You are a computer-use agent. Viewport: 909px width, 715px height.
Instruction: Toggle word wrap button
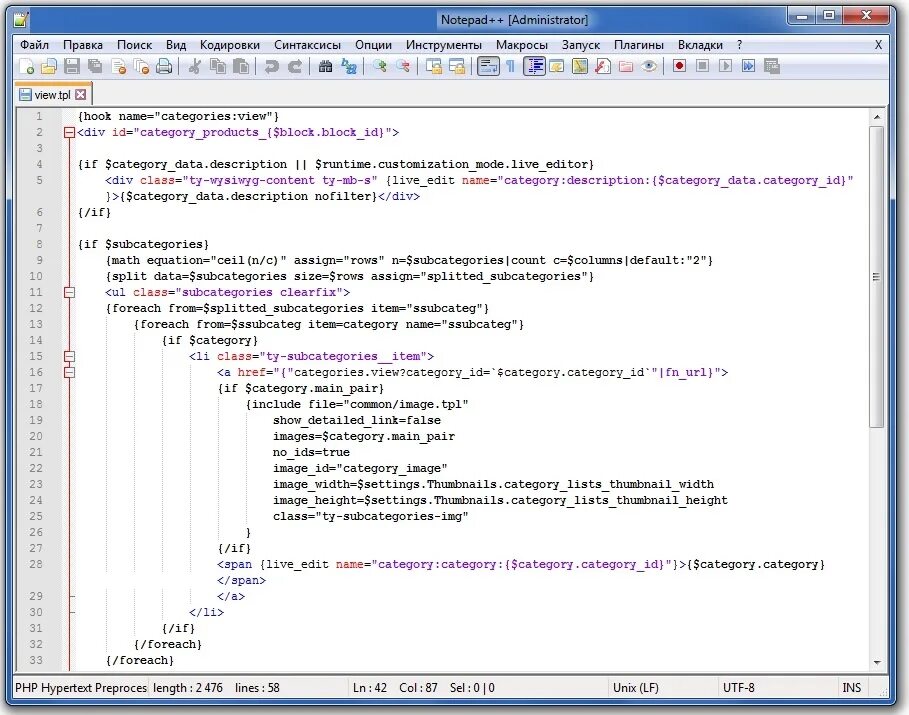click(488, 66)
